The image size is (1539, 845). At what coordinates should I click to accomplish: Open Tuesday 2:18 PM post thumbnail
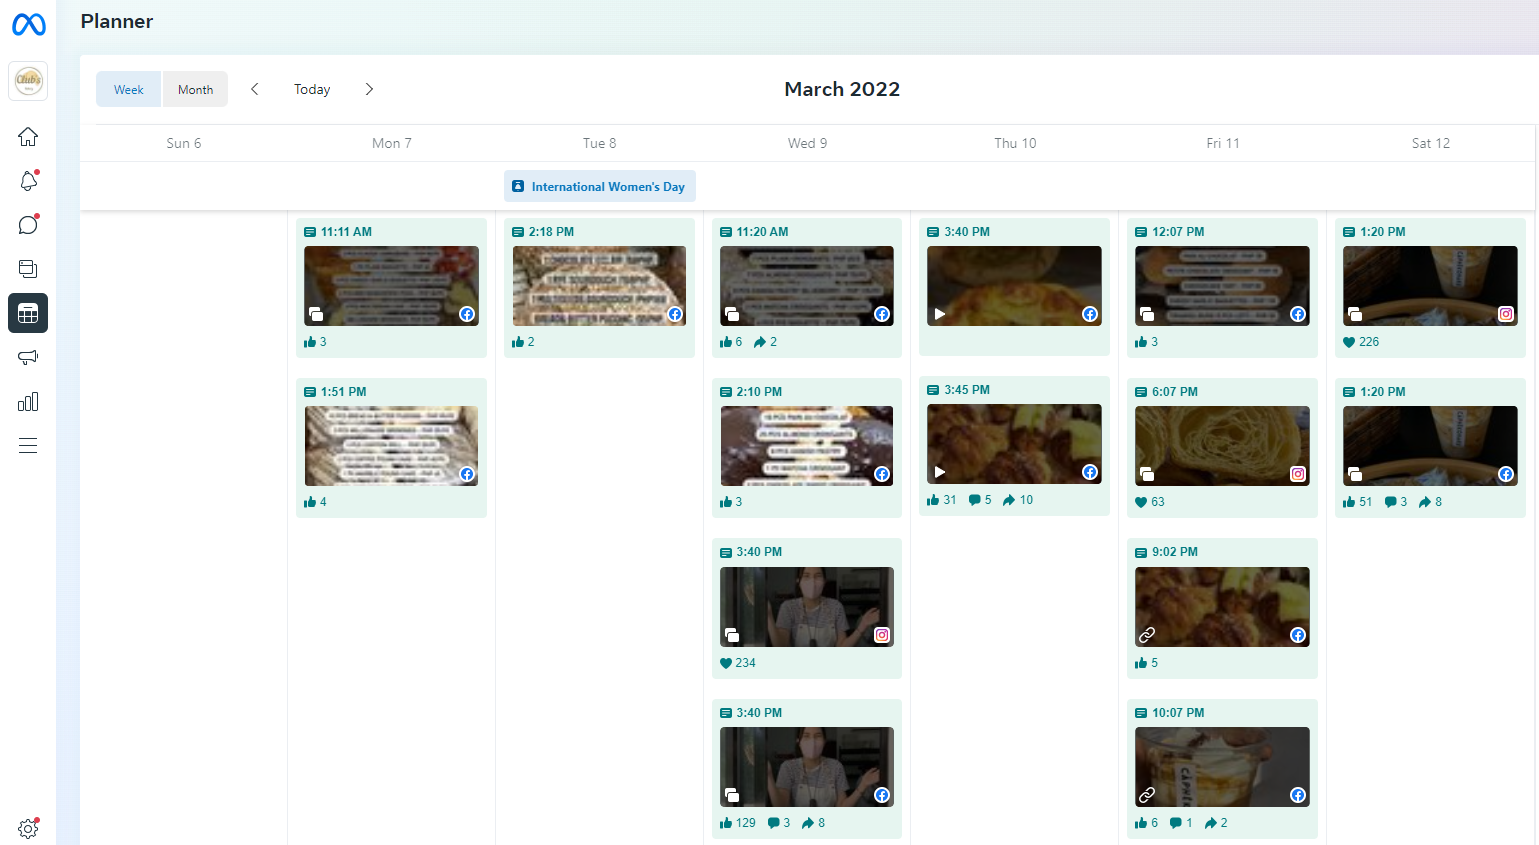coord(599,286)
